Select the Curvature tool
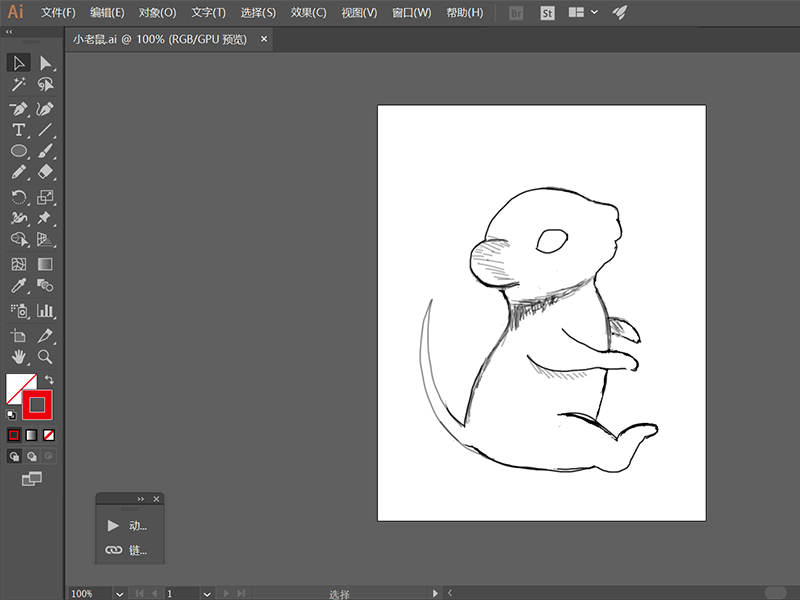This screenshot has width=800, height=600. pyautogui.click(x=45, y=109)
